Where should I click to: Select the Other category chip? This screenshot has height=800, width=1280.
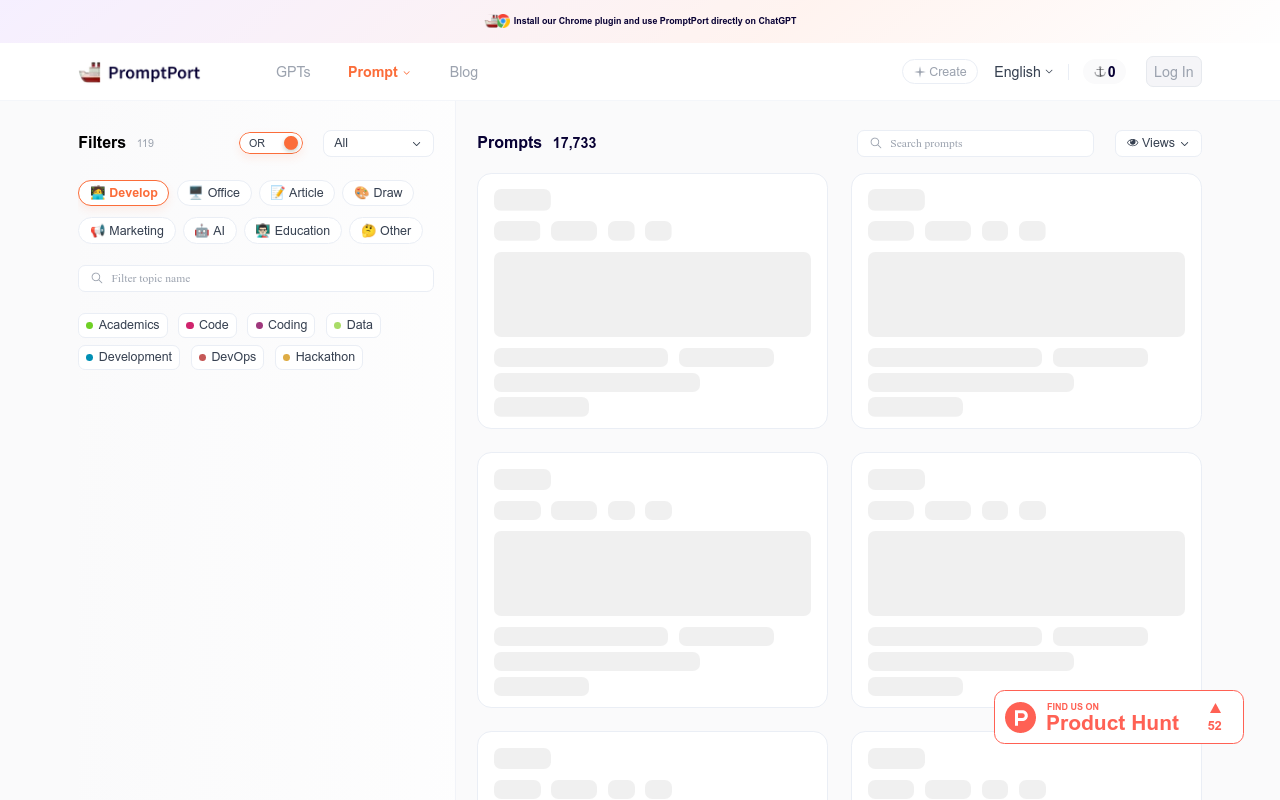386,231
